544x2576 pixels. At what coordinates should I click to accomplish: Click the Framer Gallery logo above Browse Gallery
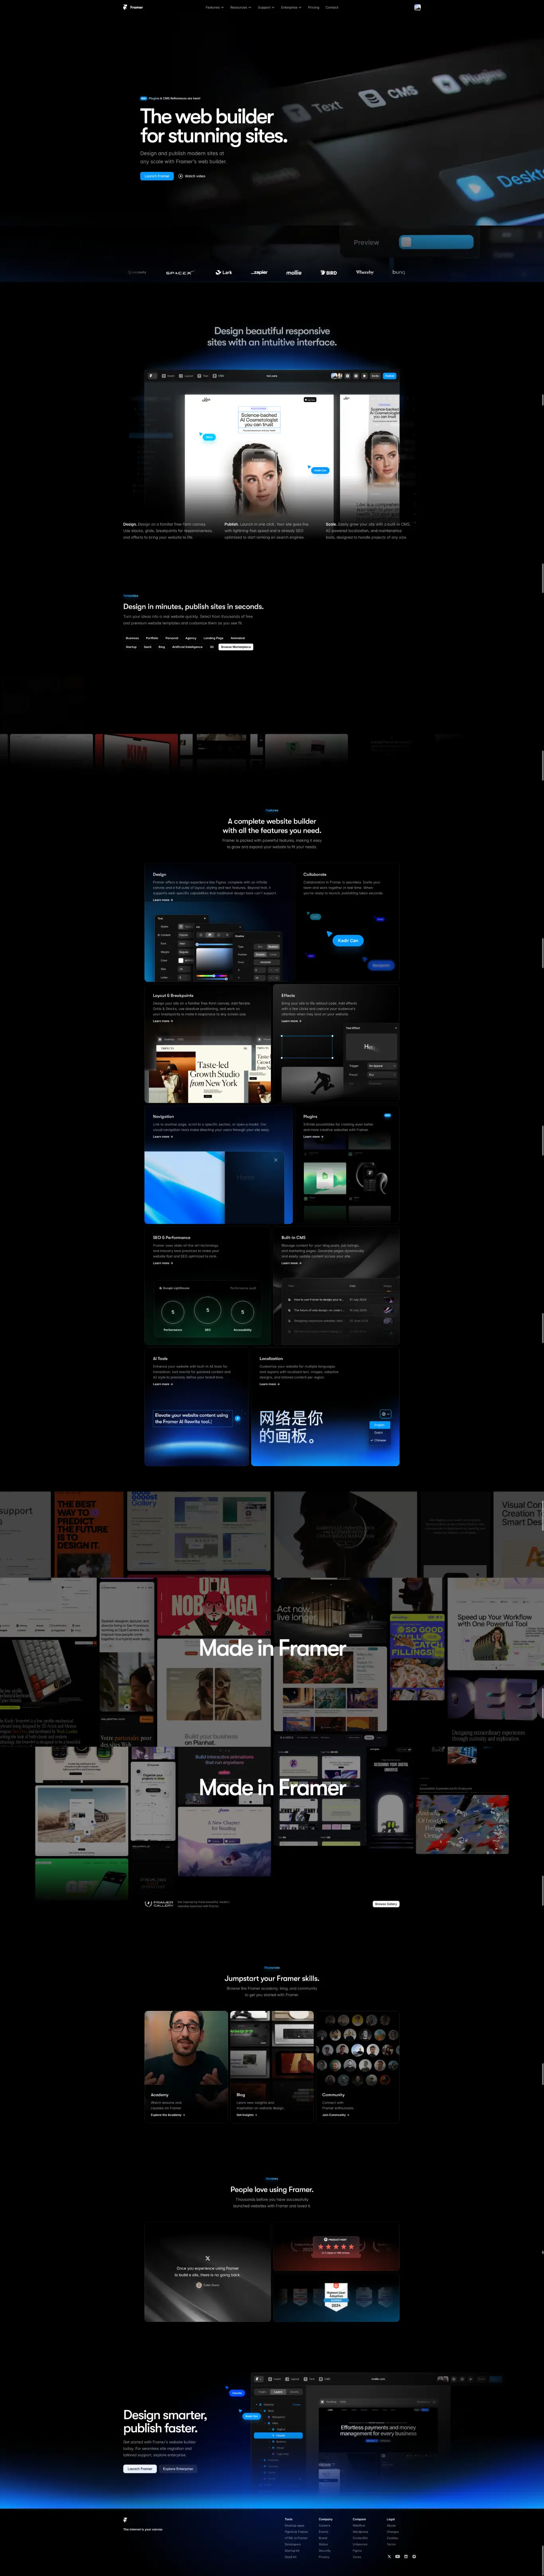point(159,1904)
